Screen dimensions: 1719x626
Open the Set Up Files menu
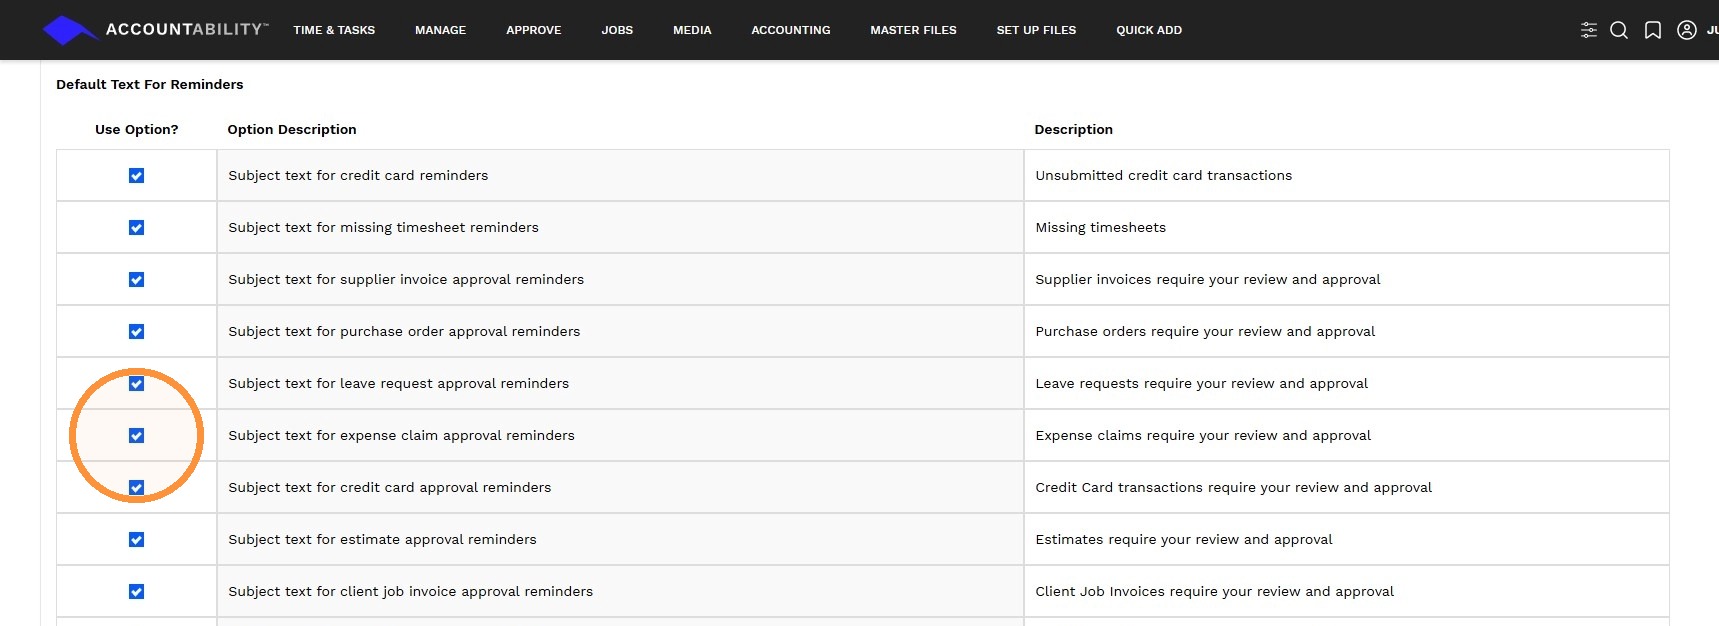pos(1036,30)
